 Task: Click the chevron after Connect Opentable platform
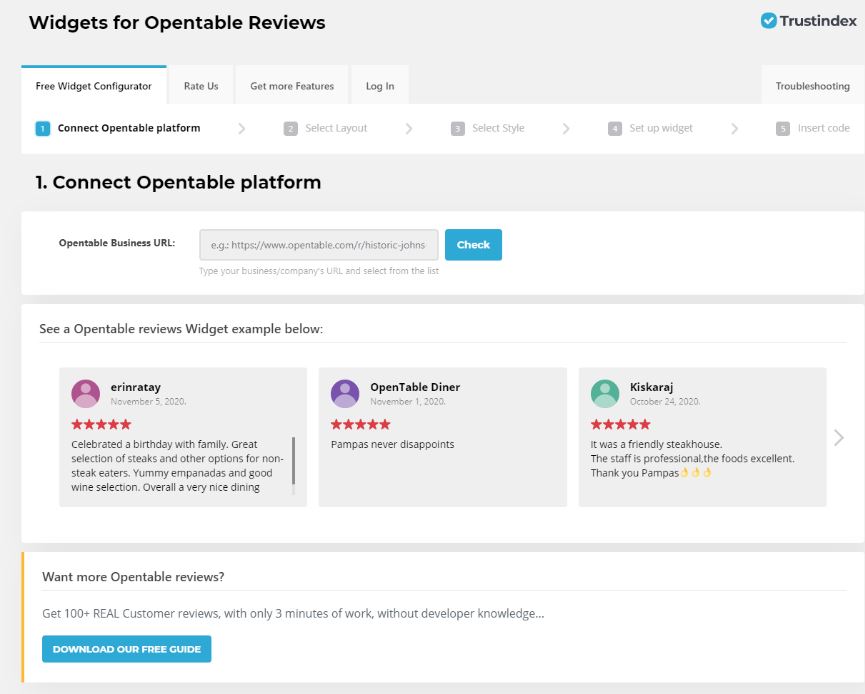pyautogui.click(x=242, y=129)
